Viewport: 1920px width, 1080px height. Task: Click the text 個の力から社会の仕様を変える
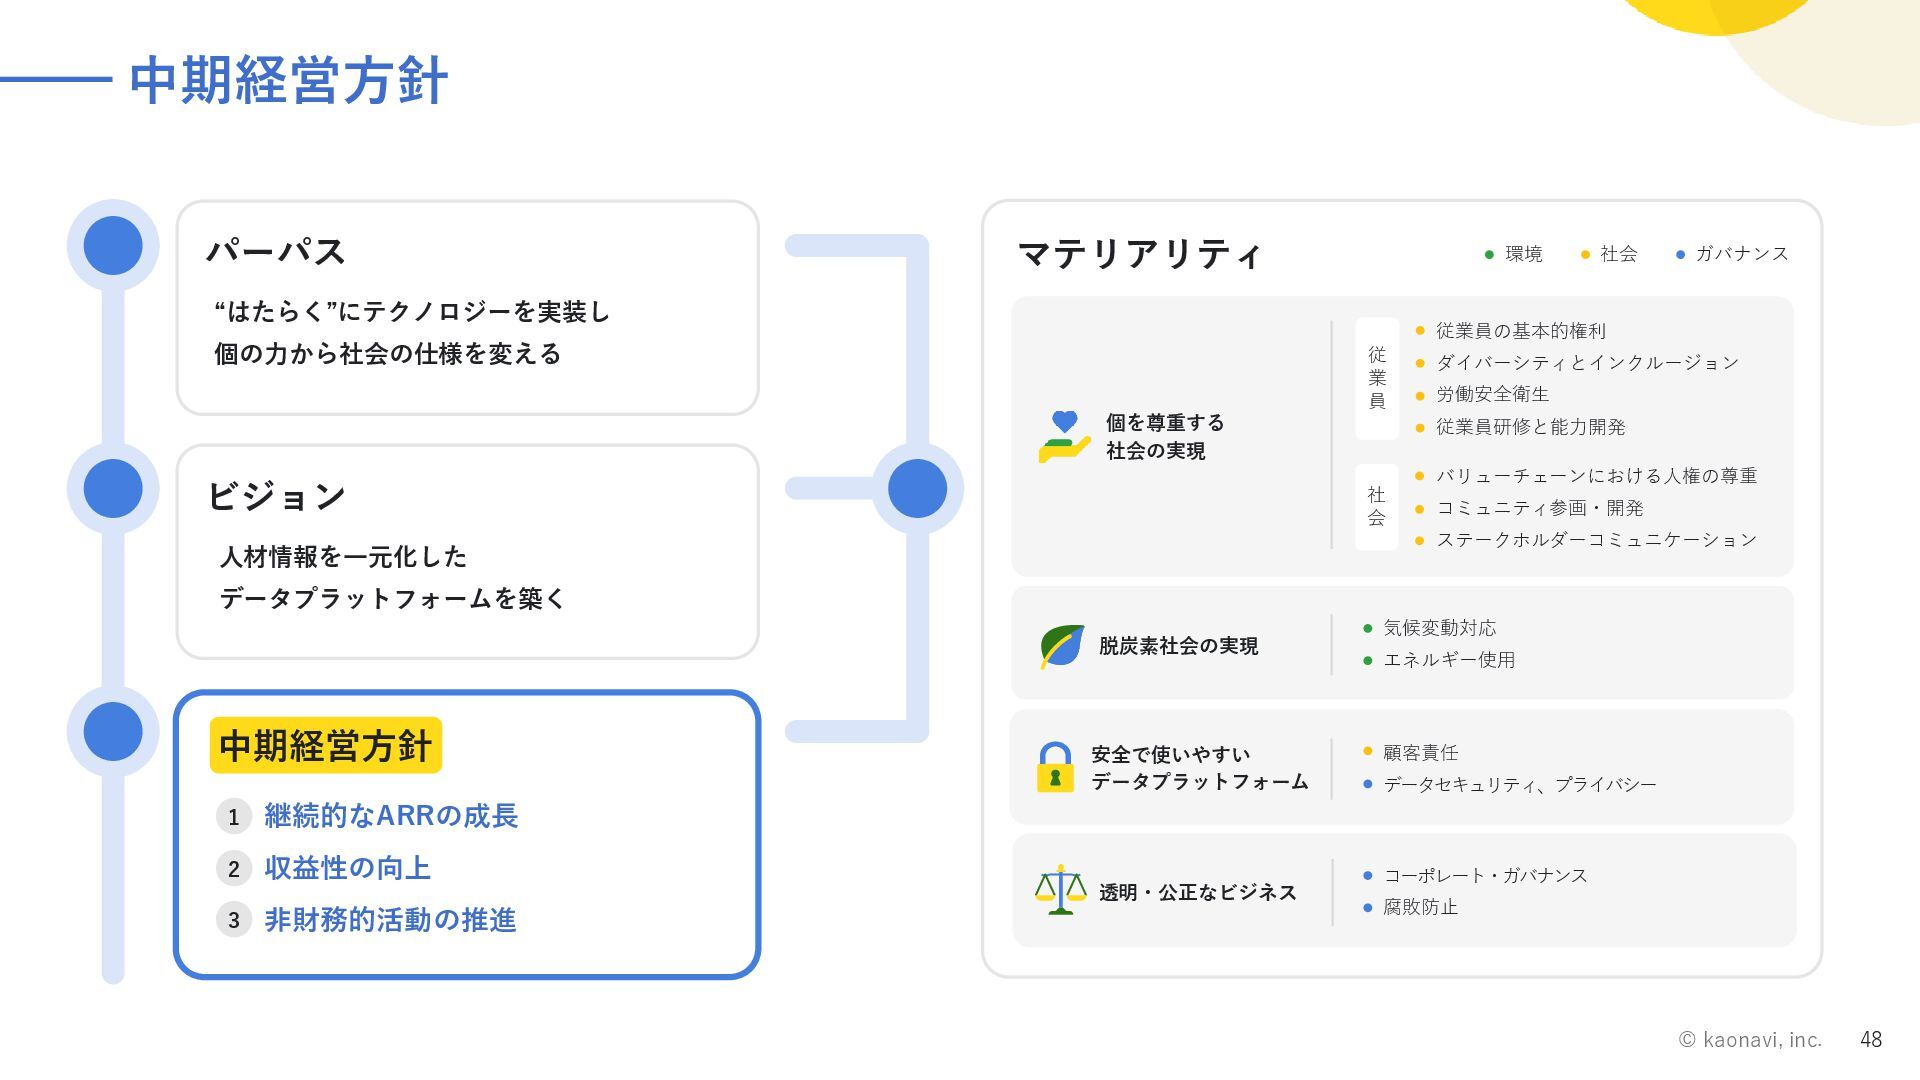tap(387, 354)
